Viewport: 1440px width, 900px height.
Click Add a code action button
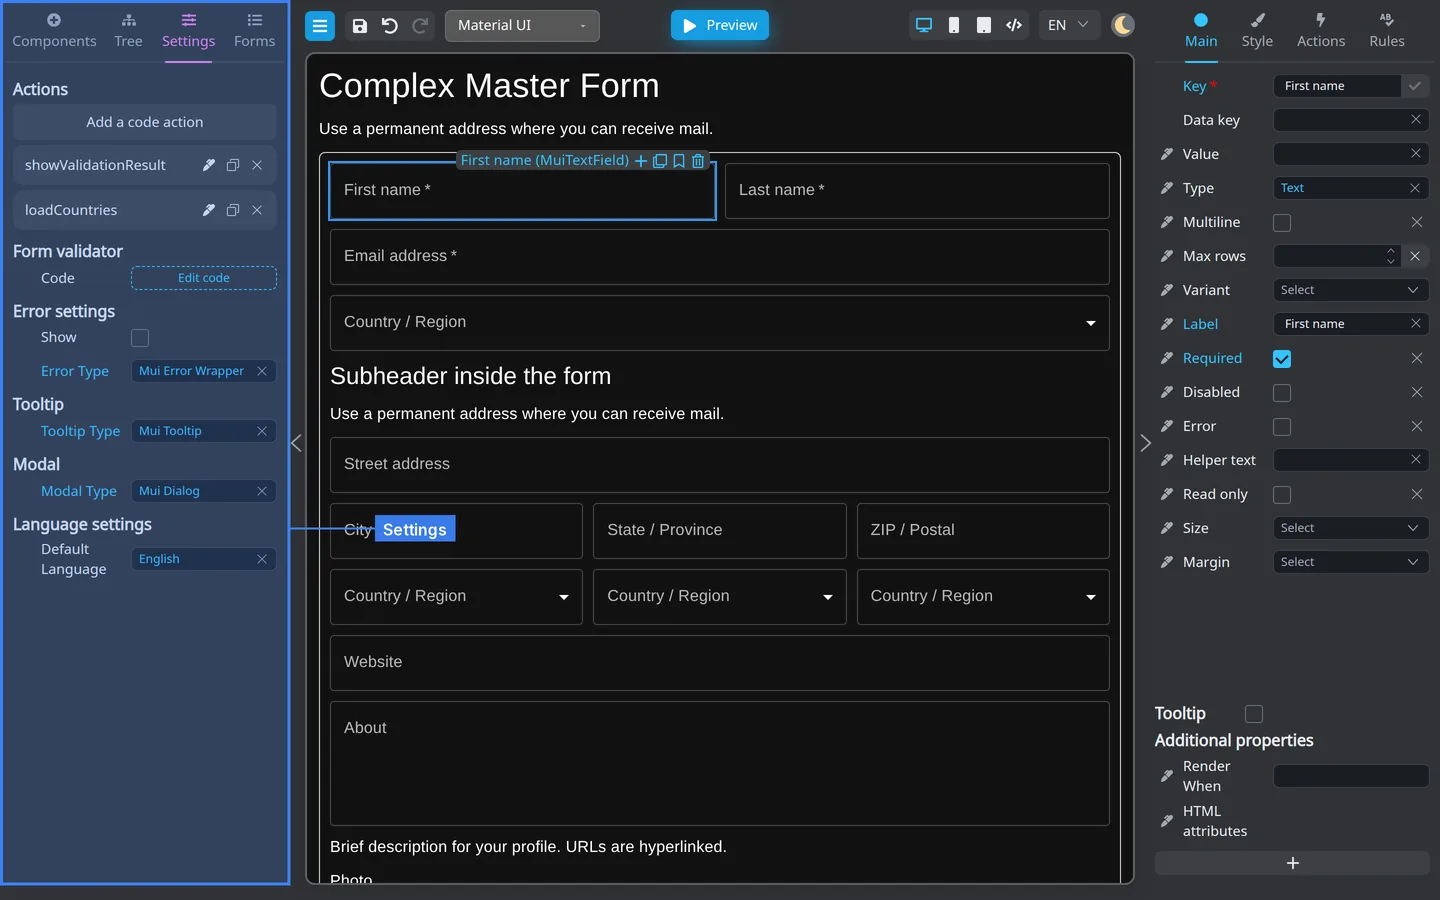pos(145,122)
